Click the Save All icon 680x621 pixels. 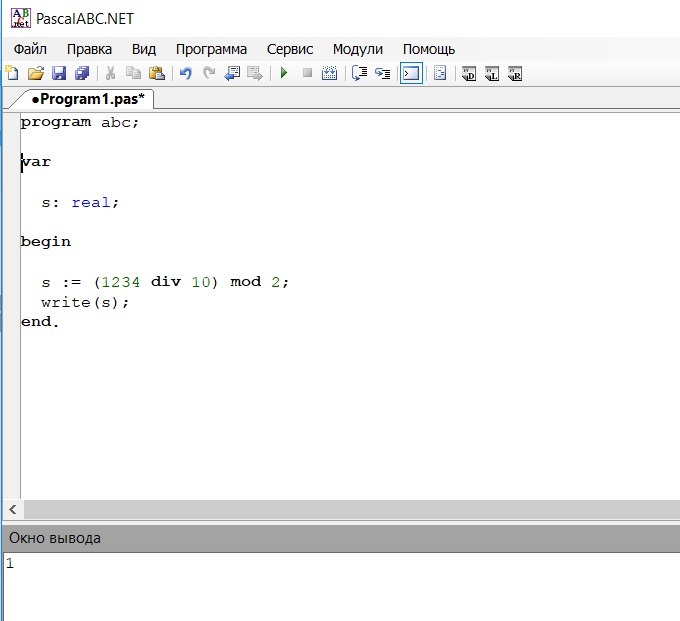tap(82, 73)
